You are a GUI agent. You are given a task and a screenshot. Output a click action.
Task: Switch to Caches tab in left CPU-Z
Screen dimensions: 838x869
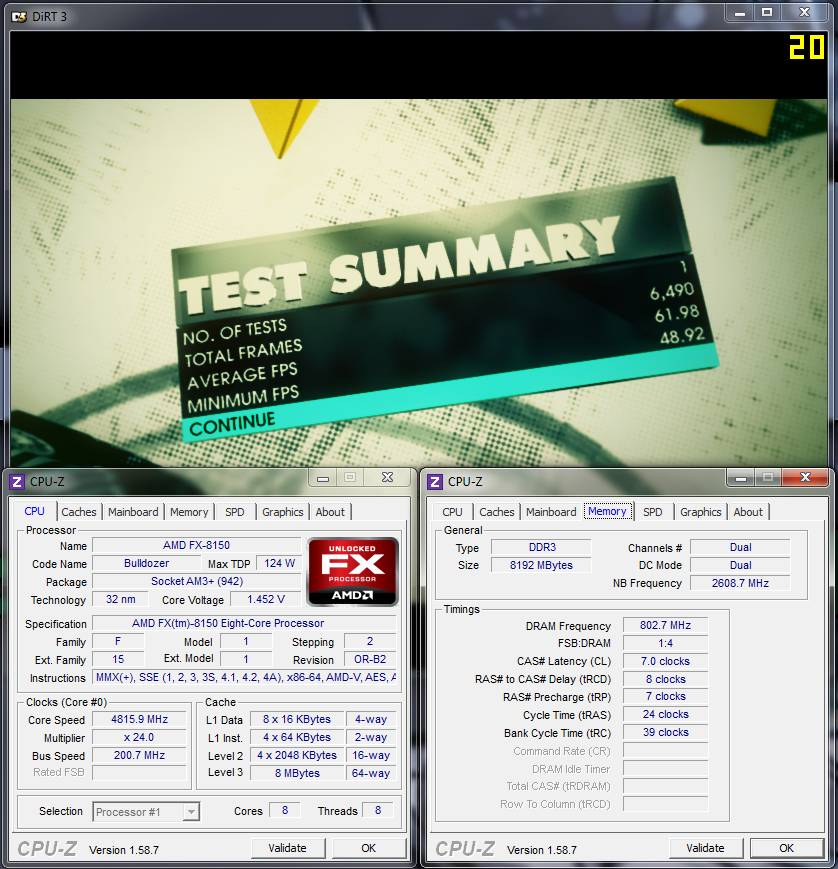pyautogui.click(x=79, y=512)
